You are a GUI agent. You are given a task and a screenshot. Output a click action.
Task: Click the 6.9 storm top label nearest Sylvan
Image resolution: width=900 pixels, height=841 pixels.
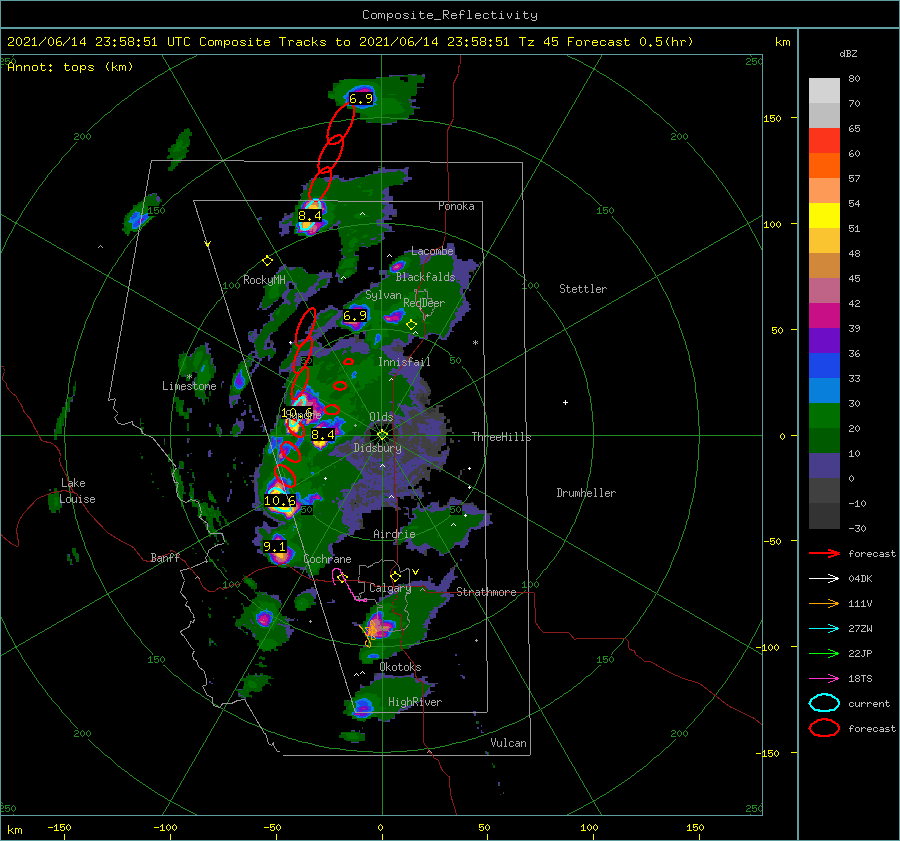coord(355,316)
